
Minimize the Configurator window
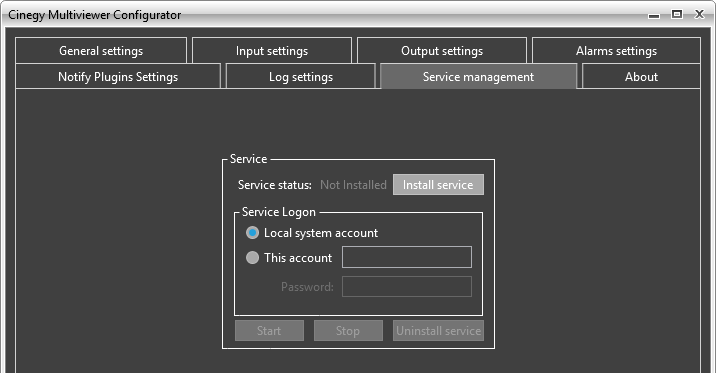coord(654,15)
